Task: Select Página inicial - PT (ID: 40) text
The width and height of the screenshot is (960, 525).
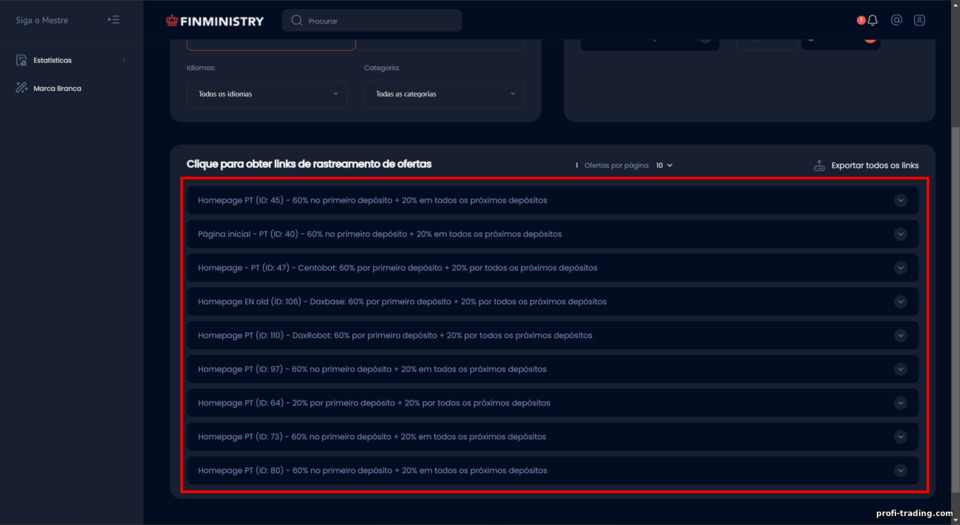Action: 380,234
